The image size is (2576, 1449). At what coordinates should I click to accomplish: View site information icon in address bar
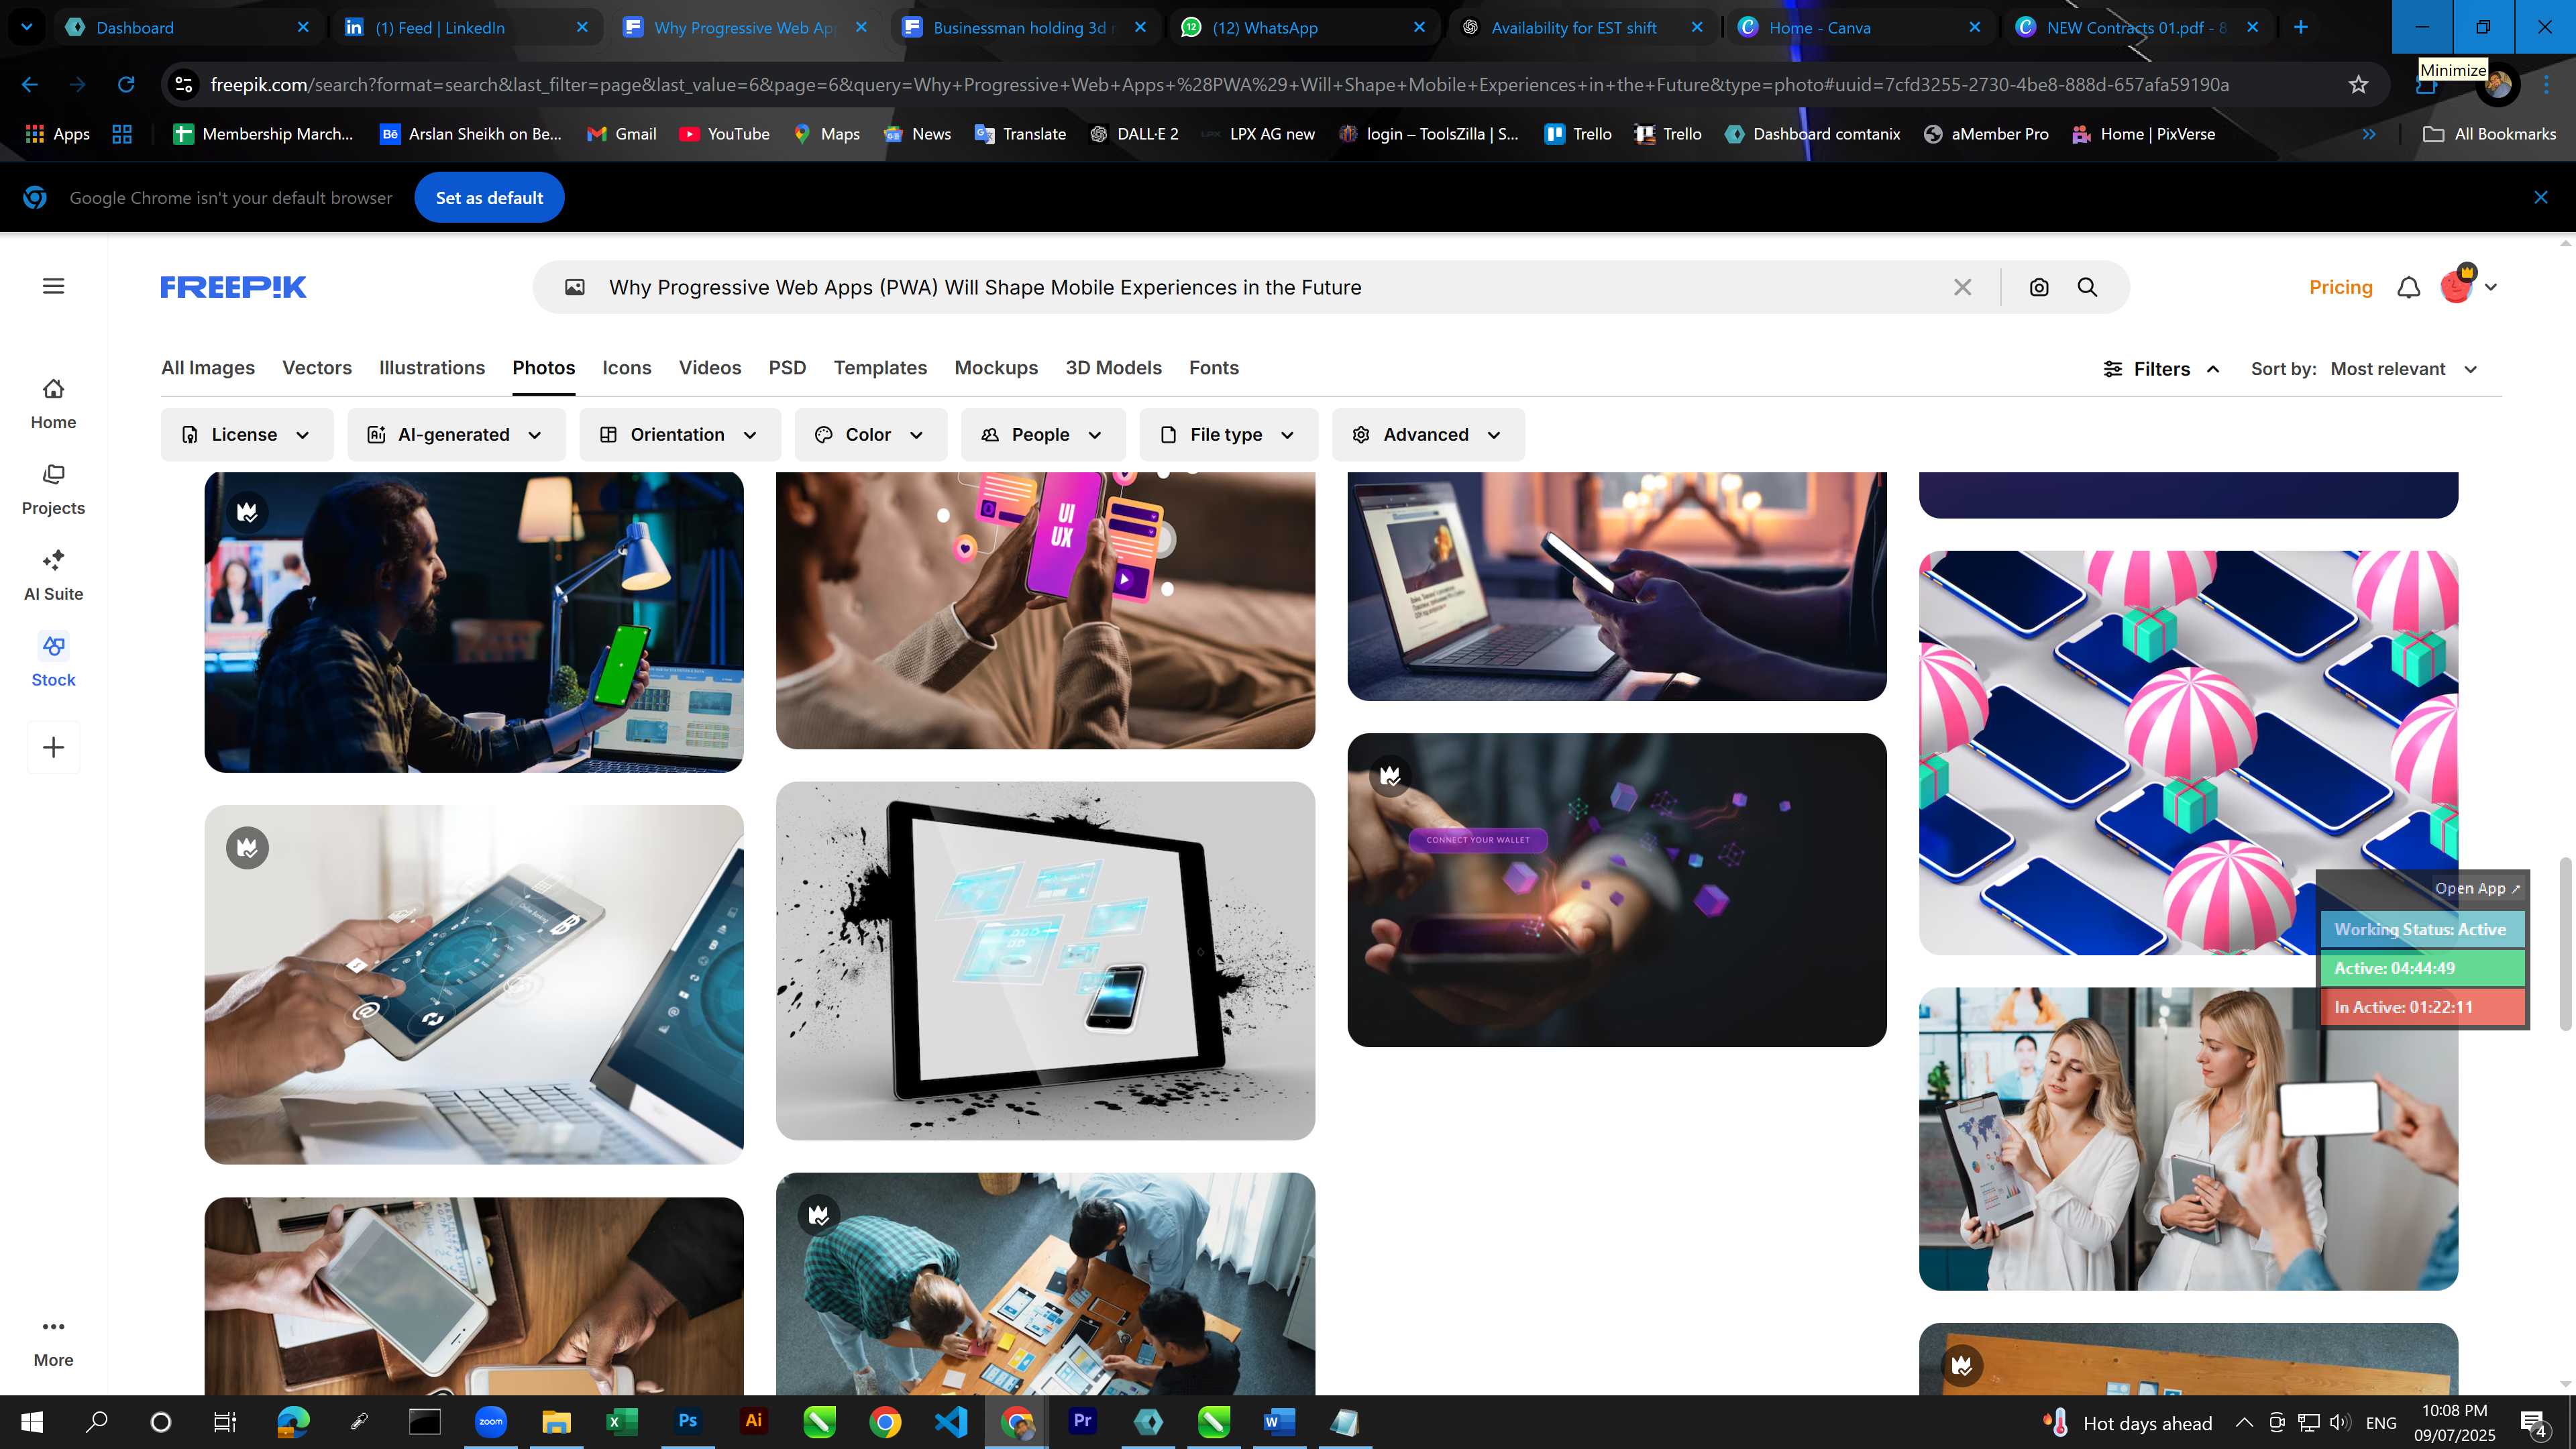[184, 85]
